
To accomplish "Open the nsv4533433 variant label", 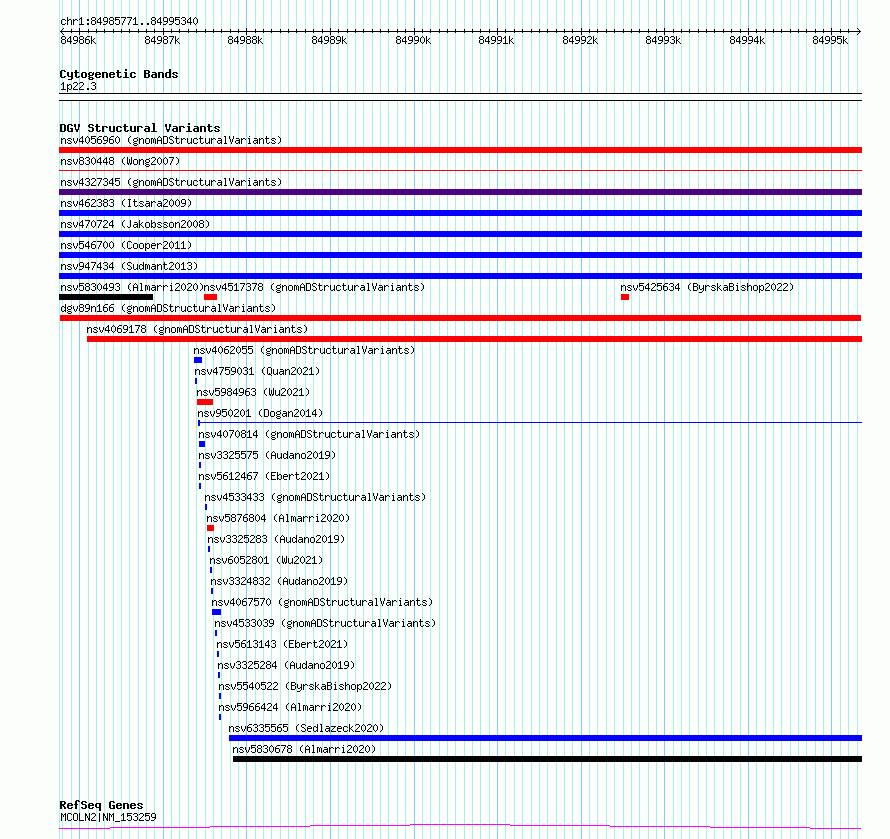I will point(315,497).
